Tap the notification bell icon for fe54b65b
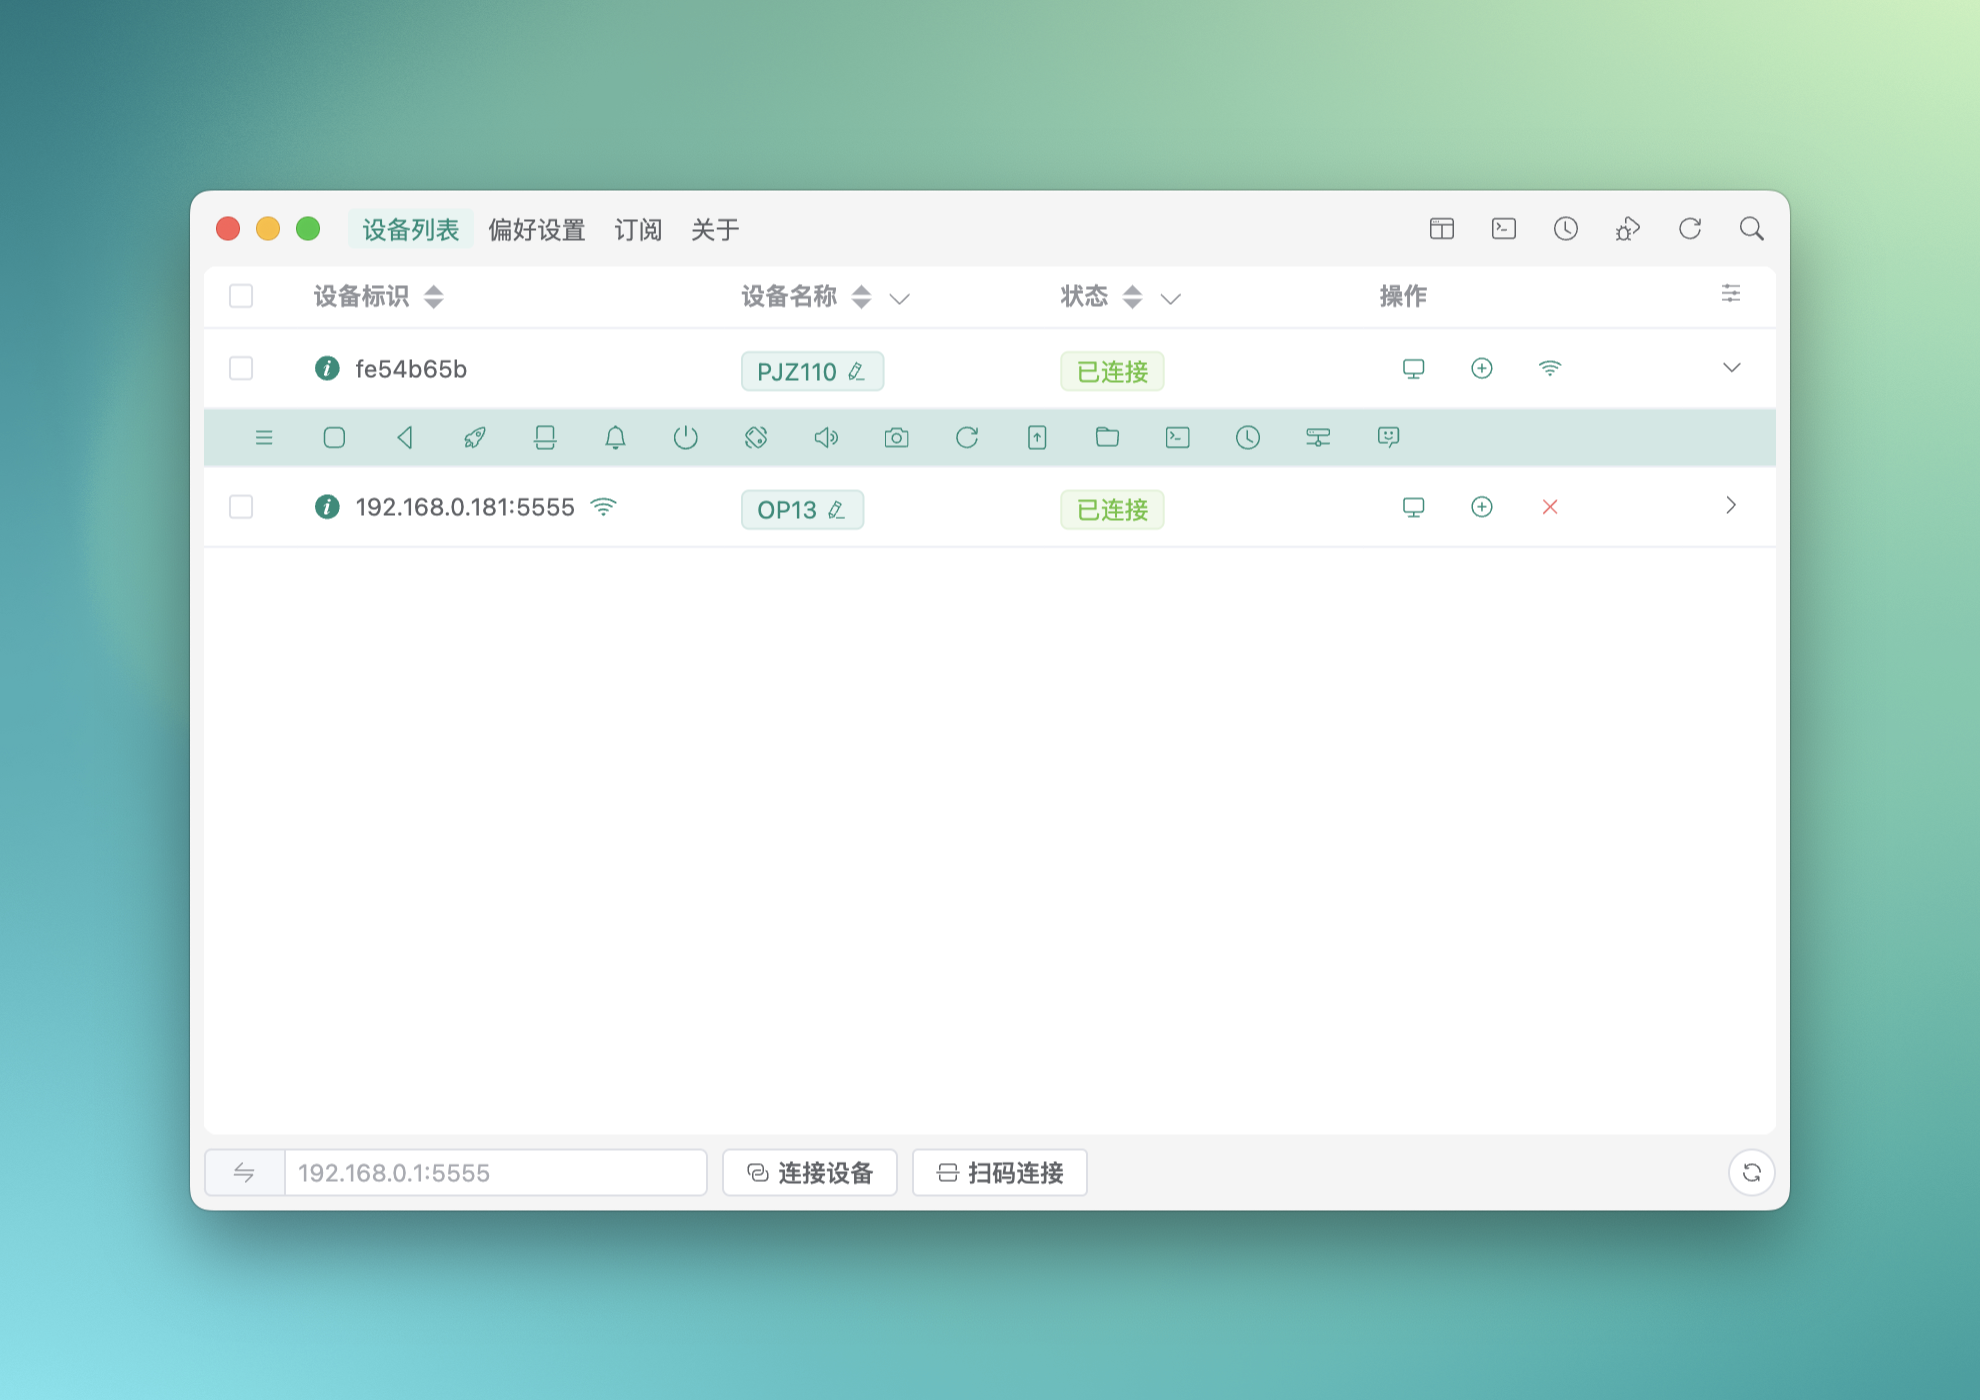This screenshot has width=1980, height=1400. coord(615,437)
